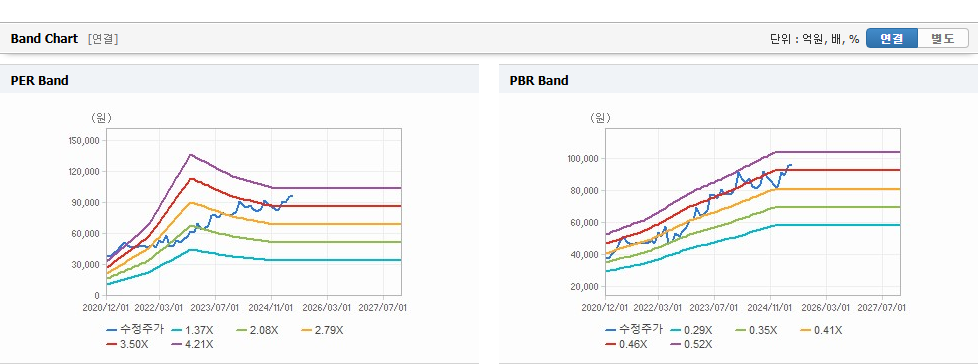
Task: Click the 2024/11/01 date in PBR chart
Action: coord(770,307)
